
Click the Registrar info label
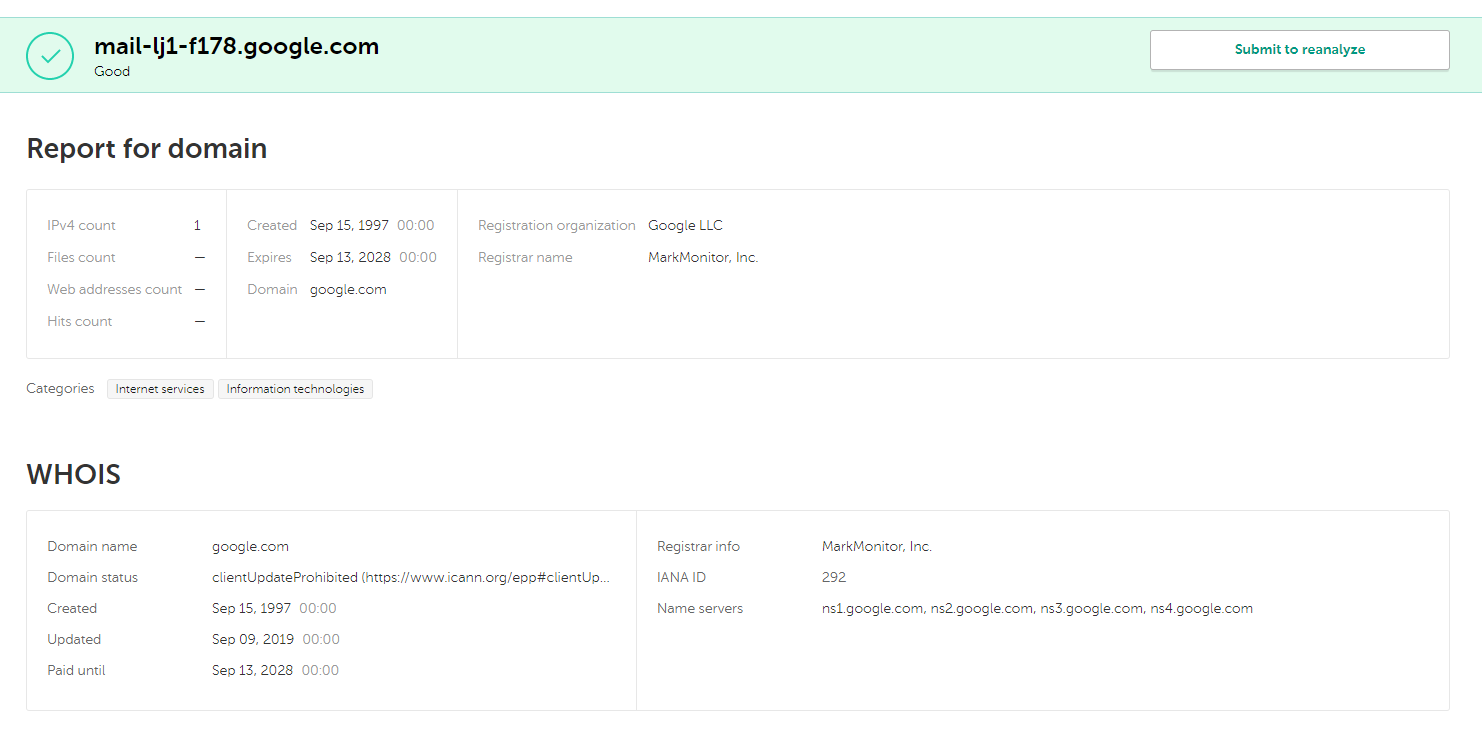(698, 547)
